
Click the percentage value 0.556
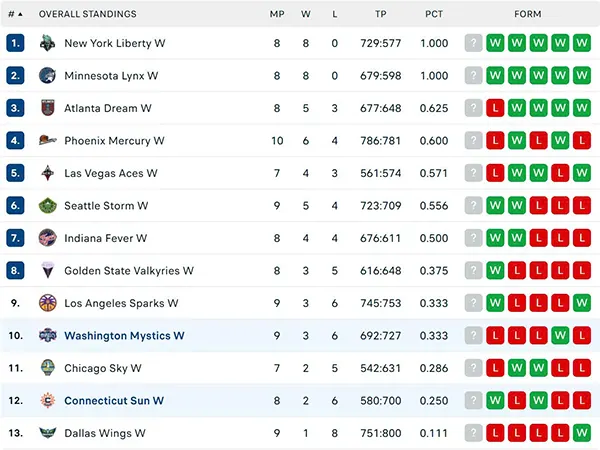click(434, 206)
